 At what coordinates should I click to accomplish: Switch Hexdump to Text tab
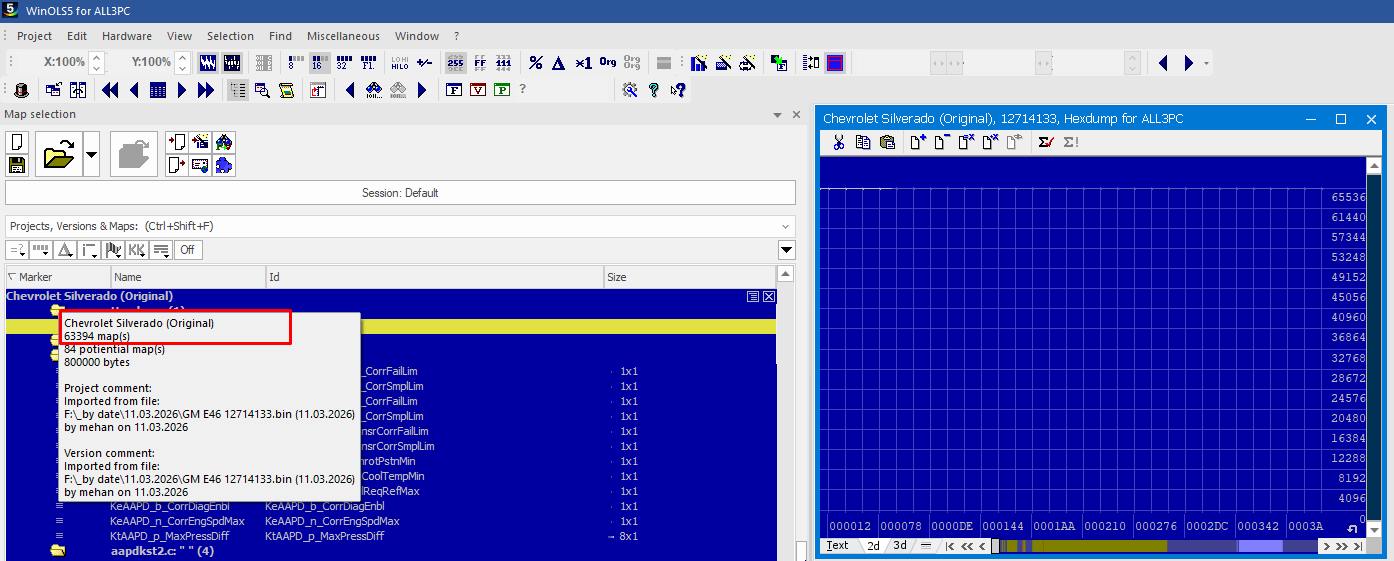[x=838, y=546]
